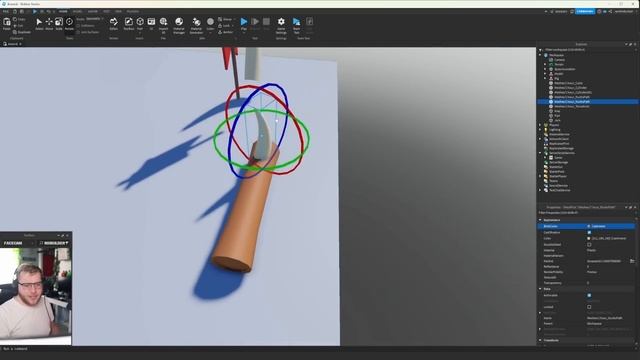Switch to the Avatar ribbon tab

[x=93, y=11]
